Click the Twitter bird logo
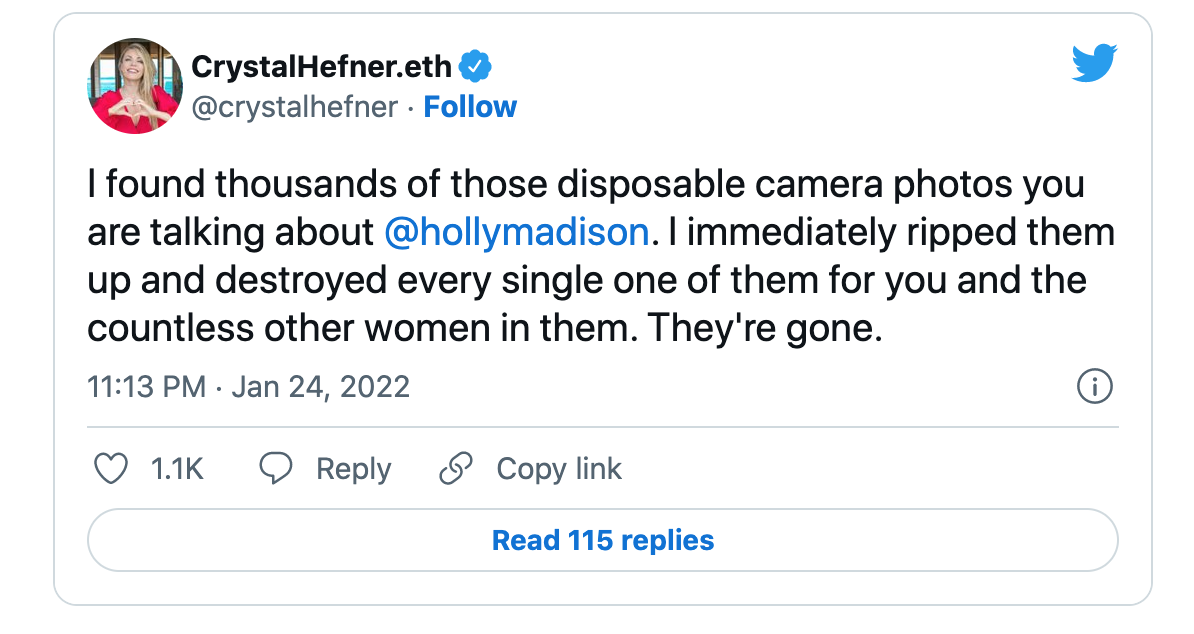The width and height of the screenshot is (1194, 634). (1093, 63)
